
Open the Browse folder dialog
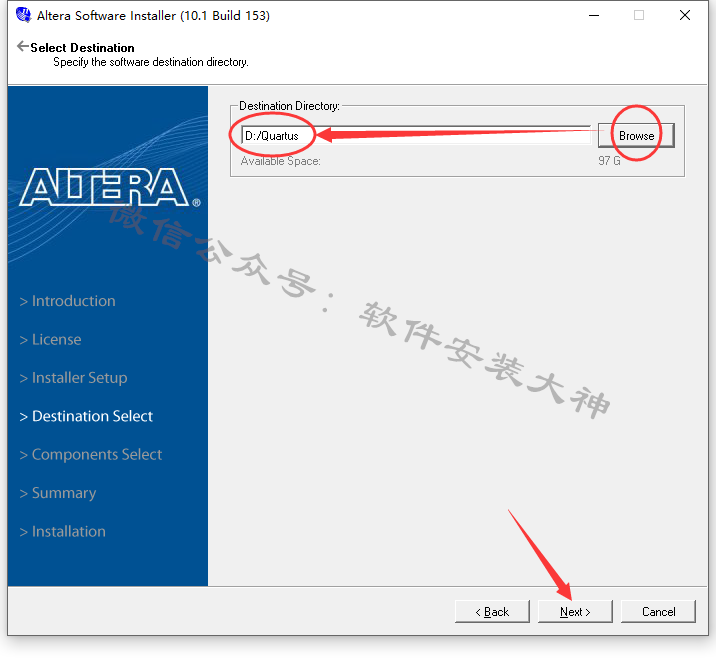tap(636, 135)
